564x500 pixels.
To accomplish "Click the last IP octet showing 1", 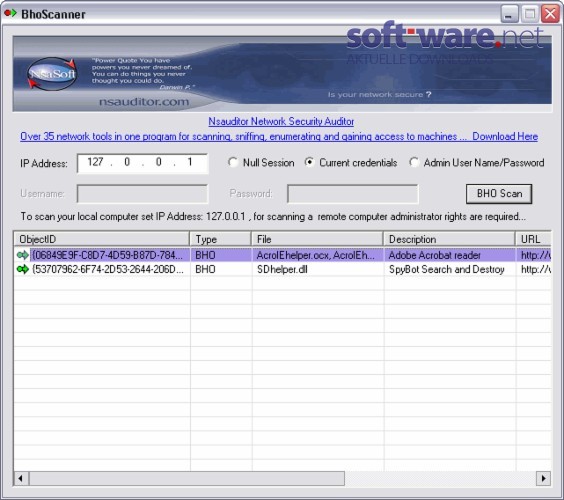I will 190,162.
